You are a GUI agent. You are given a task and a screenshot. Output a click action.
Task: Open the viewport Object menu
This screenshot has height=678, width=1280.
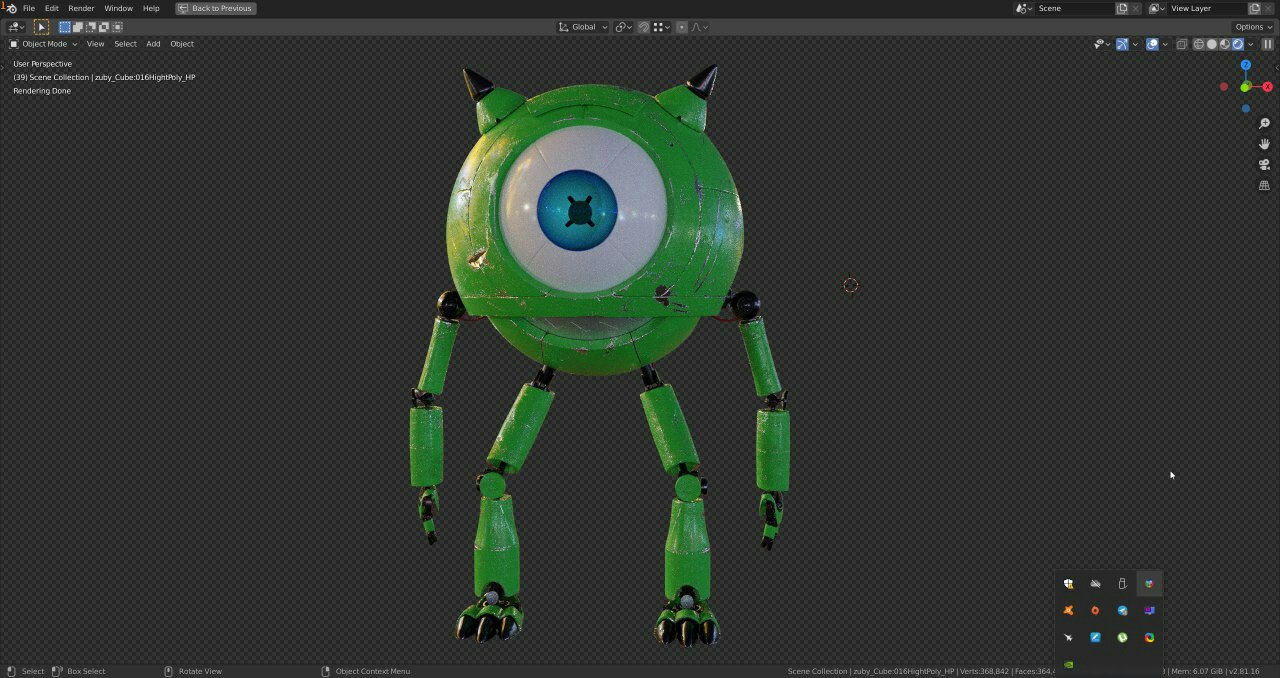click(182, 44)
